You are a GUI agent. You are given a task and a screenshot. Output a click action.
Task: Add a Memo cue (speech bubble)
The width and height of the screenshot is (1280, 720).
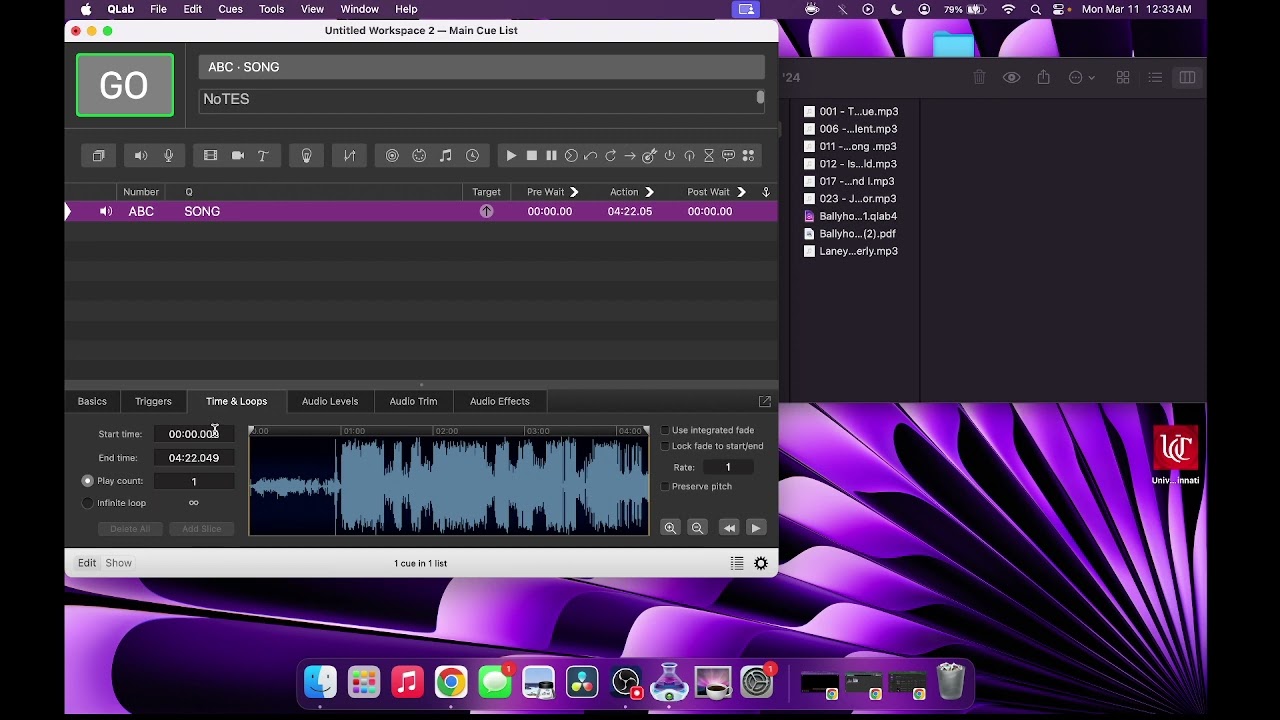point(728,156)
